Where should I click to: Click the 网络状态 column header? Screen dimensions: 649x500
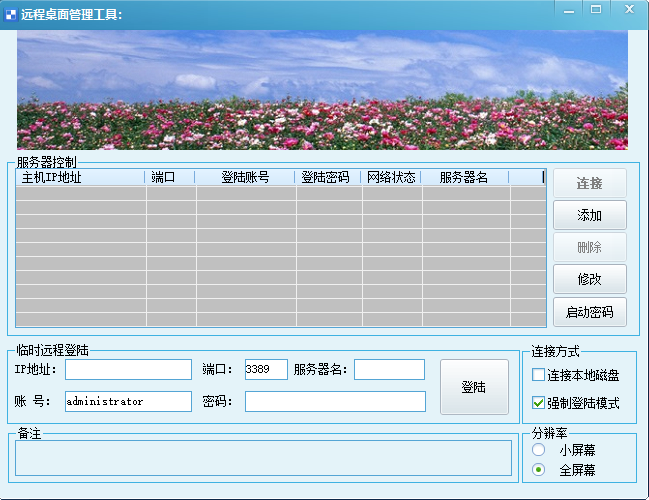[x=391, y=178]
